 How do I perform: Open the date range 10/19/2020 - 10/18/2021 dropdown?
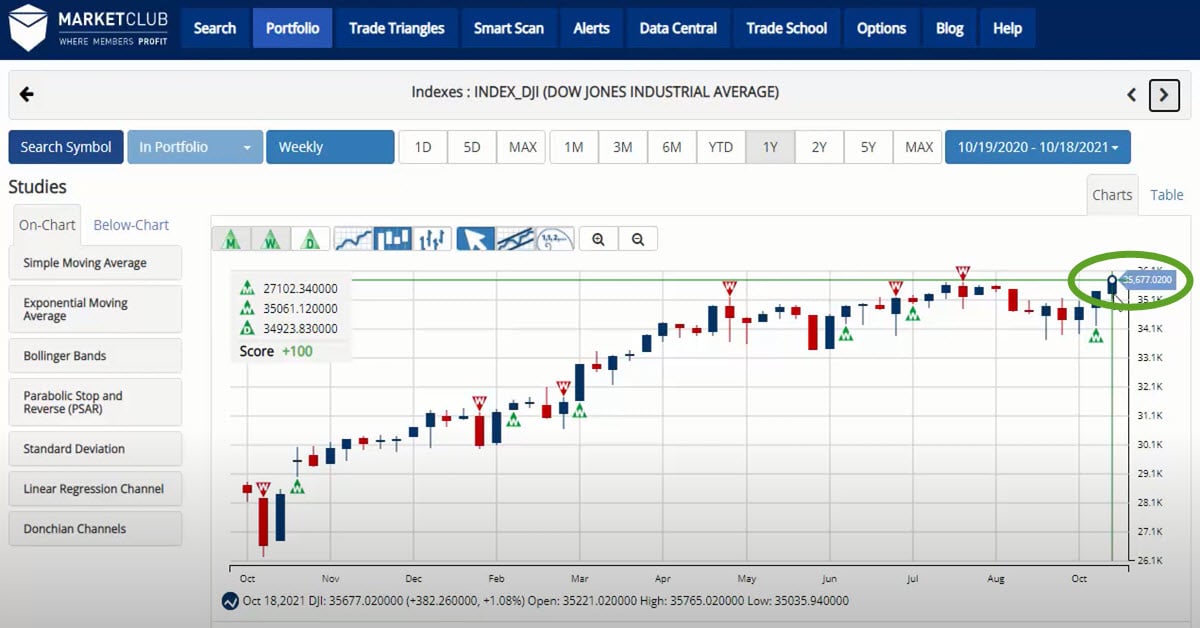pyautogui.click(x=1037, y=146)
